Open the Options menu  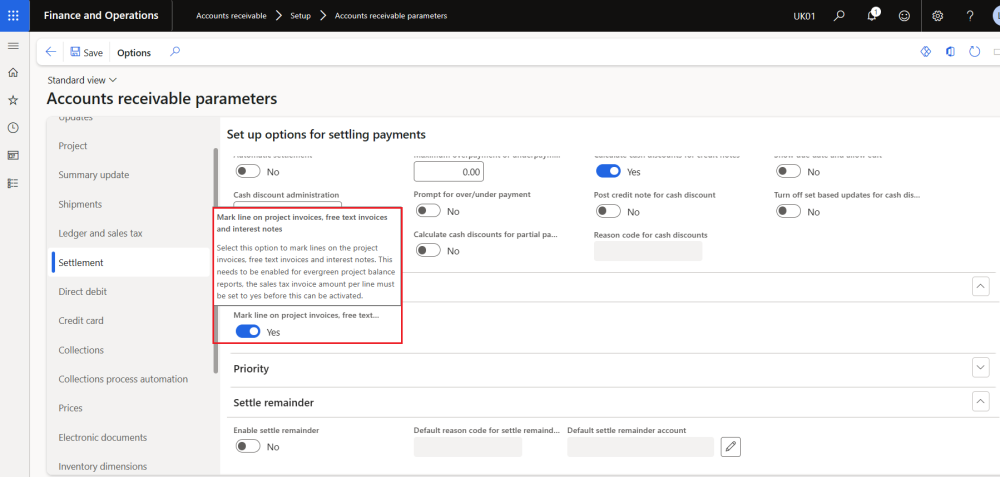click(x=134, y=53)
